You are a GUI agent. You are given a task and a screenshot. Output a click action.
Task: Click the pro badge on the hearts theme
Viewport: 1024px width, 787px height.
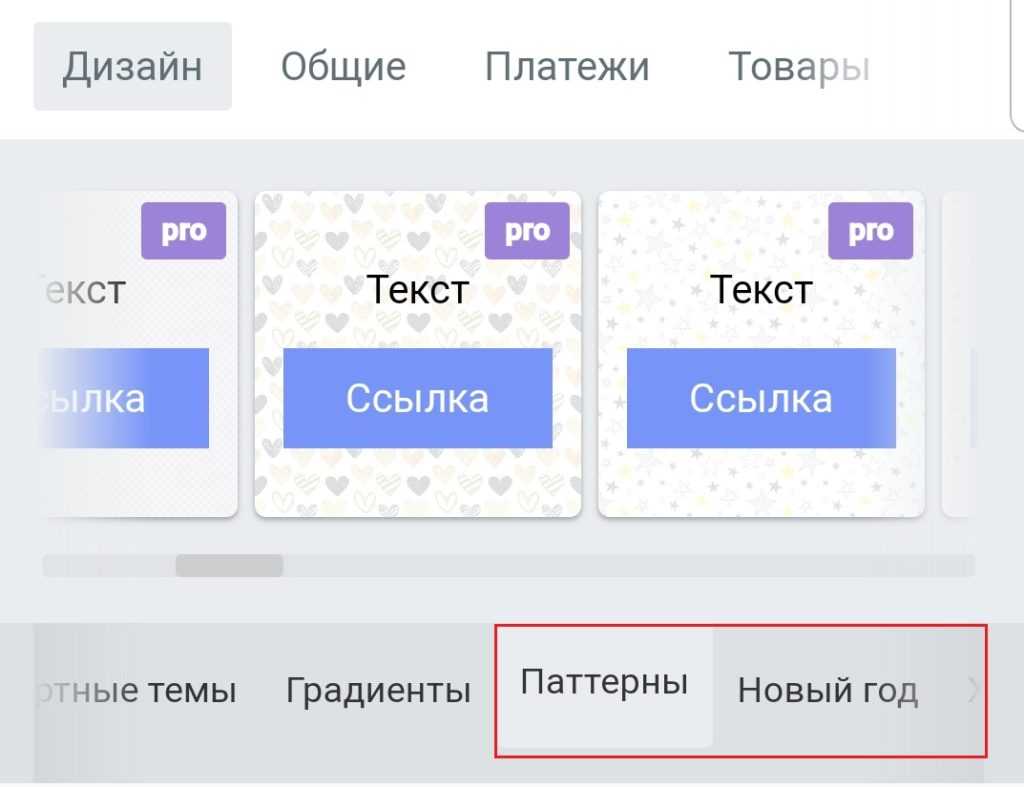[x=526, y=231]
